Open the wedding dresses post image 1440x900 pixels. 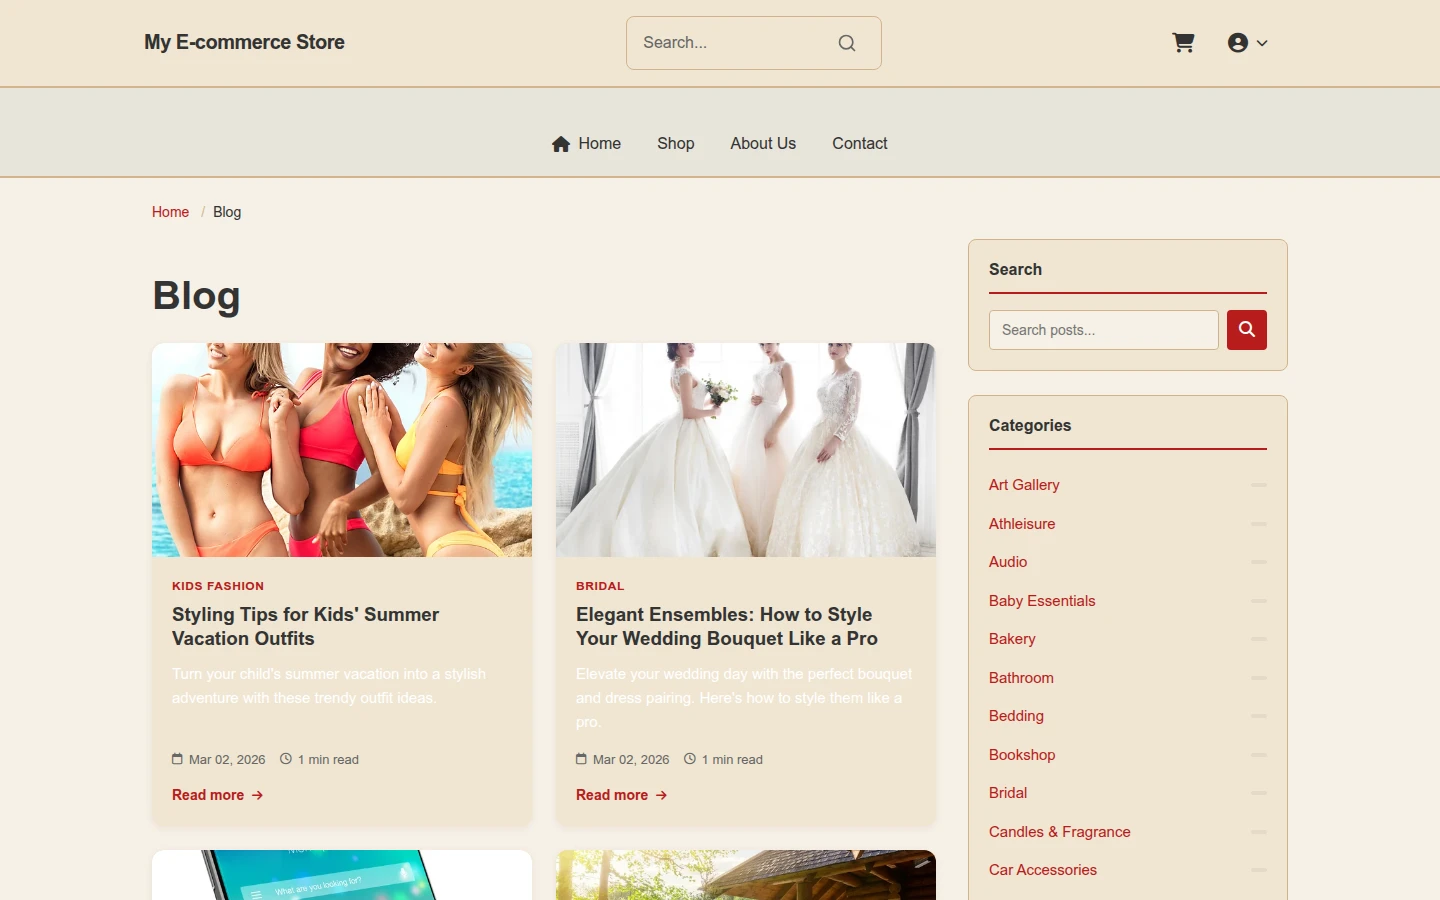(746, 450)
